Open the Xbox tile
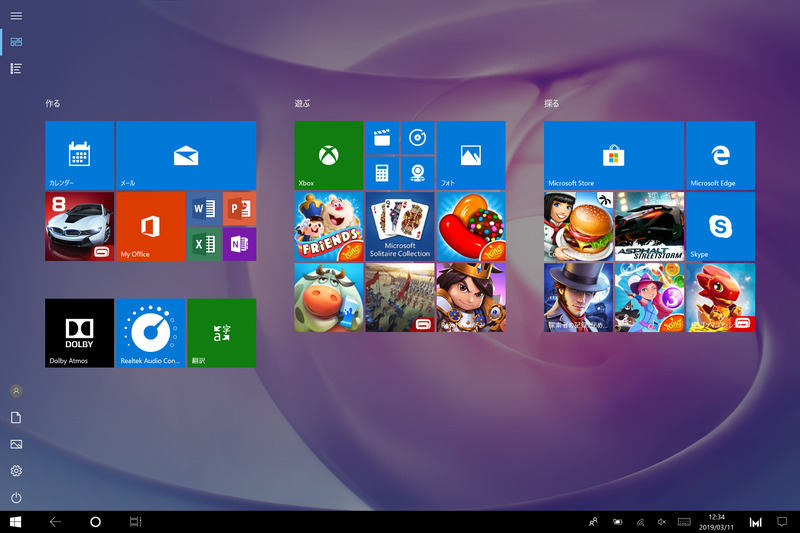Screen dimensions: 800x533 coord(329,155)
